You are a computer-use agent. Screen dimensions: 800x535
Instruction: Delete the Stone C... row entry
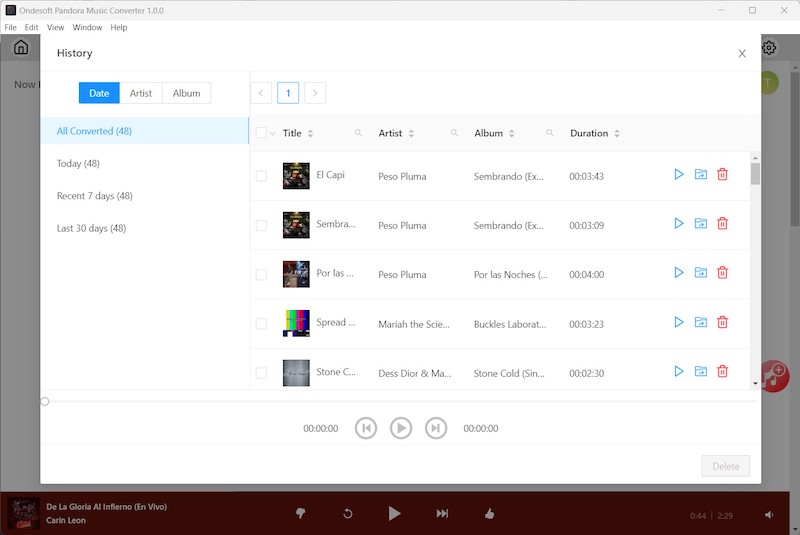coord(722,371)
